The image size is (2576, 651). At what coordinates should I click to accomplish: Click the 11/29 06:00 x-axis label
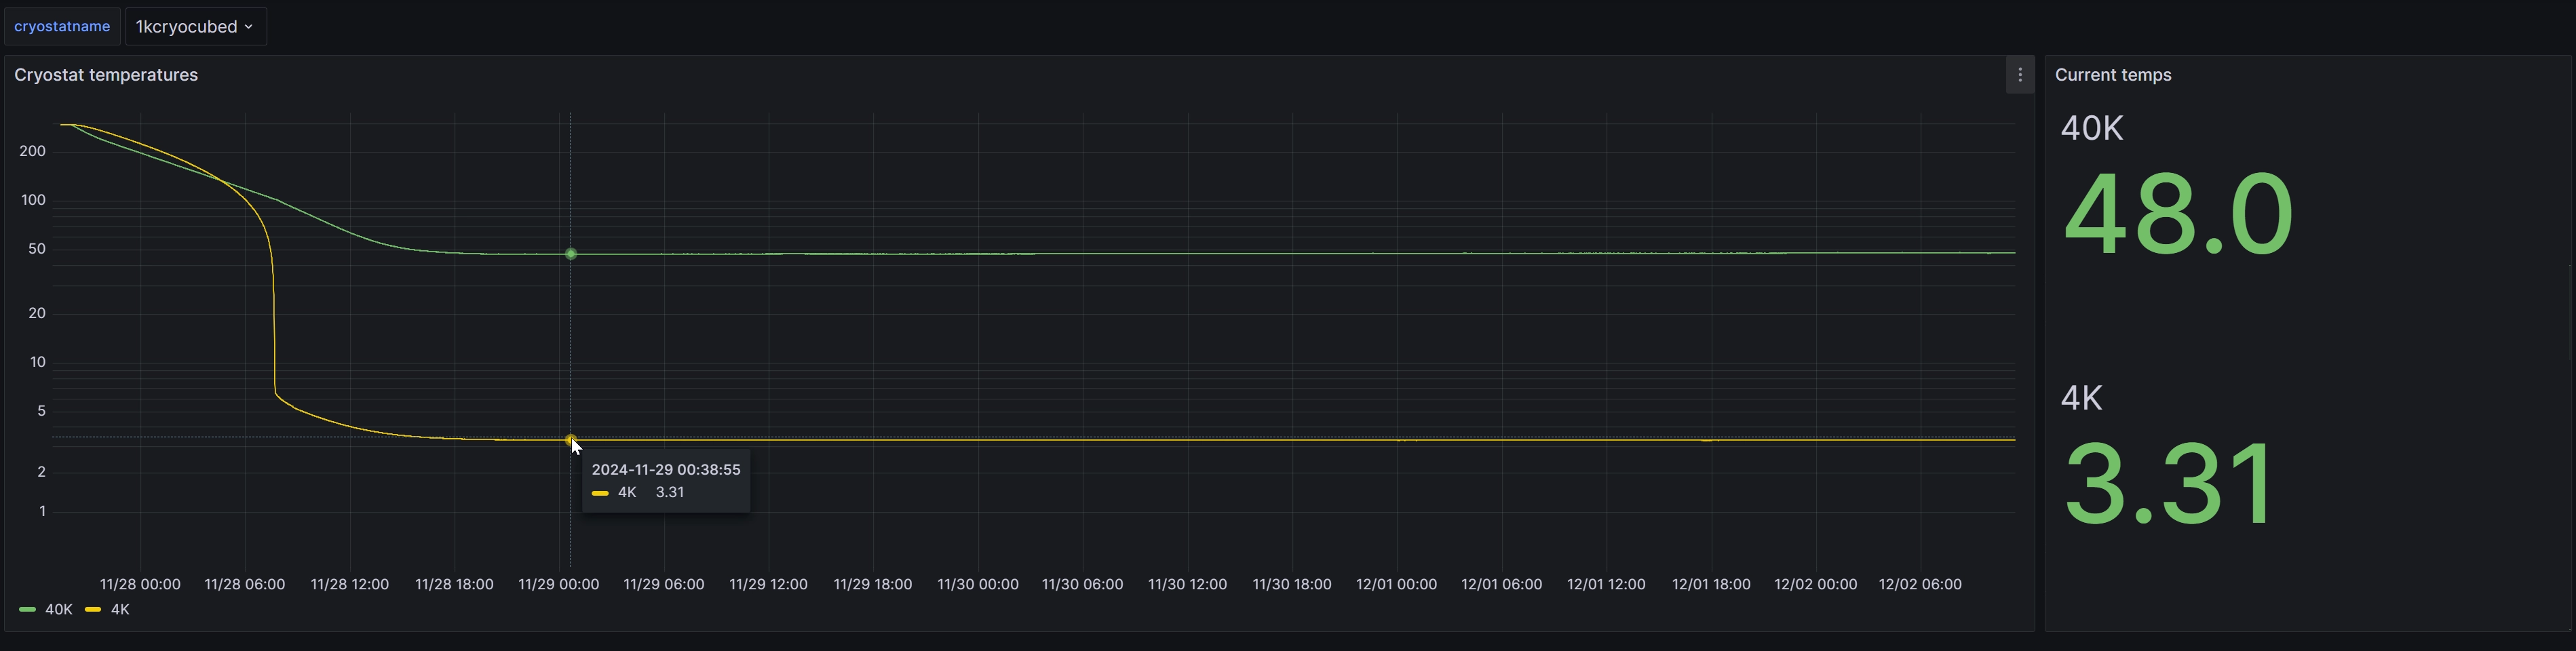[664, 584]
